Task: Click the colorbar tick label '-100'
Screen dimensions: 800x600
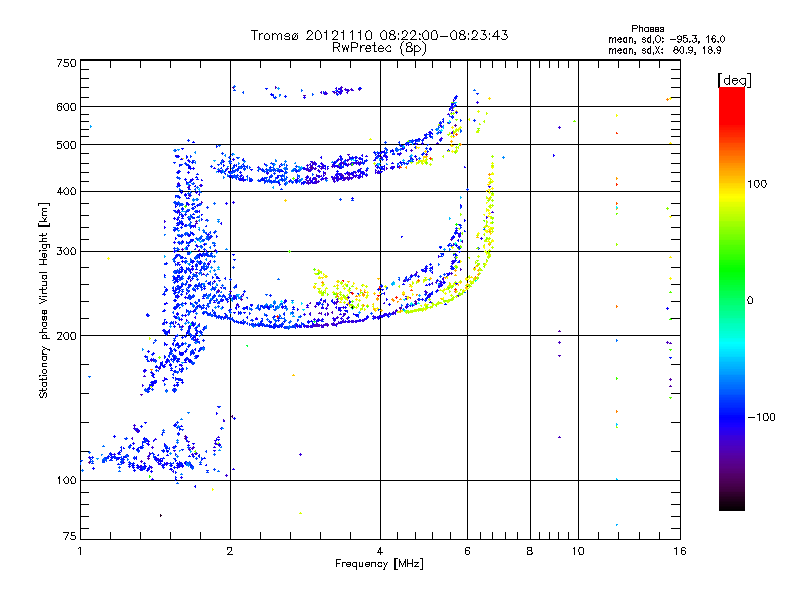Action: click(x=762, y=417)
